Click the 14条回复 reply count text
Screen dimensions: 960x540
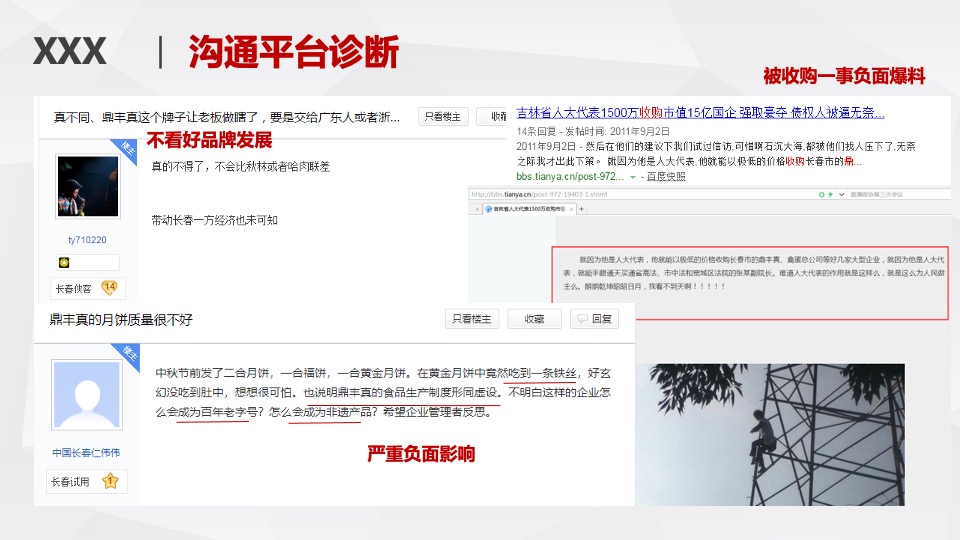[x=536, y=131]
